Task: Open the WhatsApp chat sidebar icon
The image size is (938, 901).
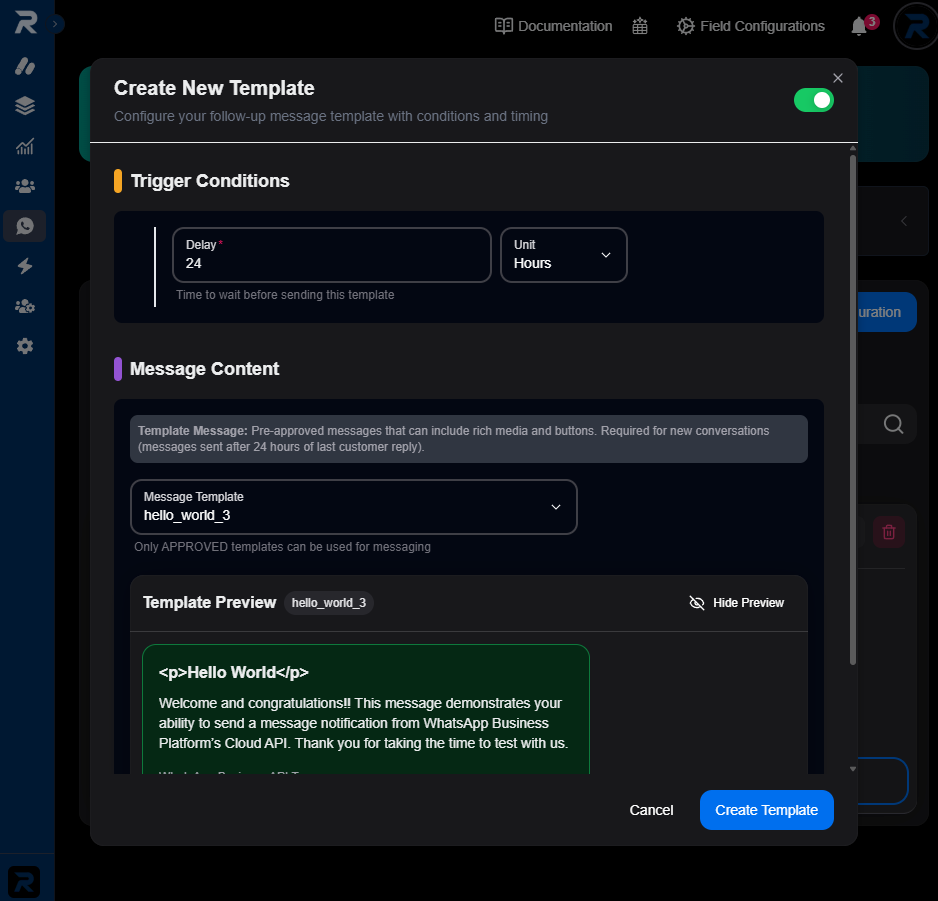Action: coord(25,226)
